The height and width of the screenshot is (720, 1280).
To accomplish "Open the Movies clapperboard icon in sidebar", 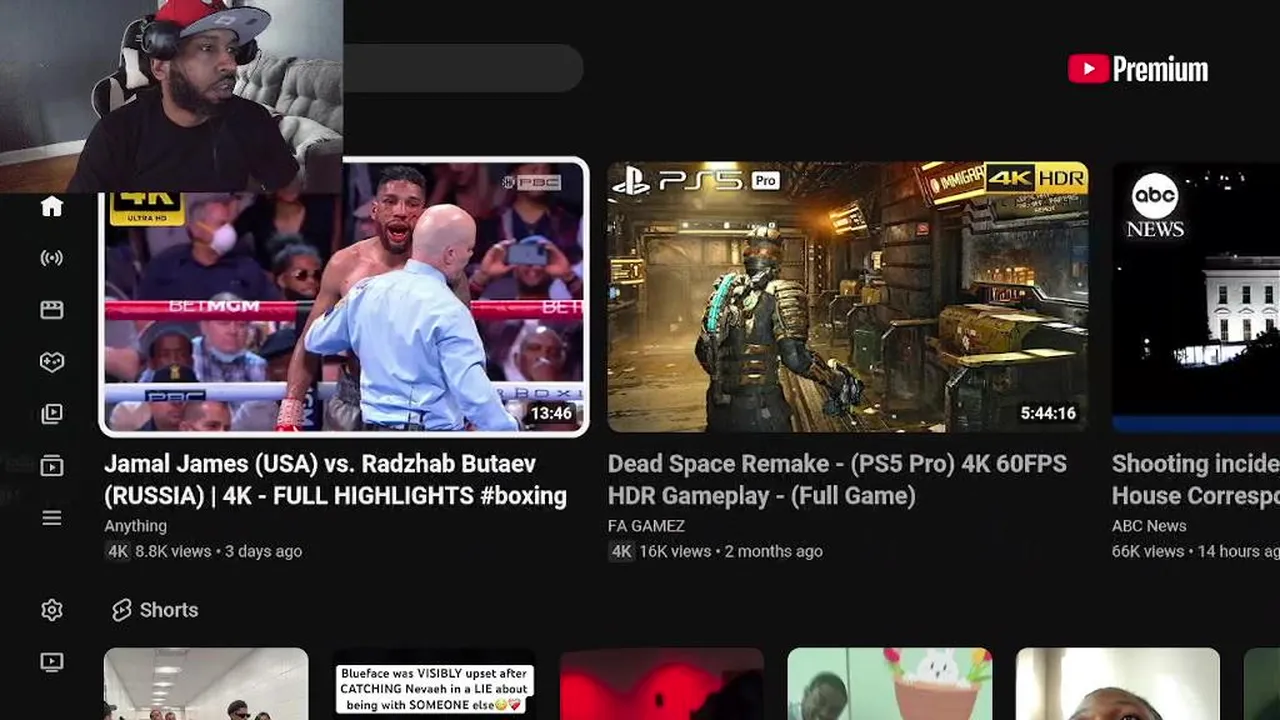I will point(52,310).
